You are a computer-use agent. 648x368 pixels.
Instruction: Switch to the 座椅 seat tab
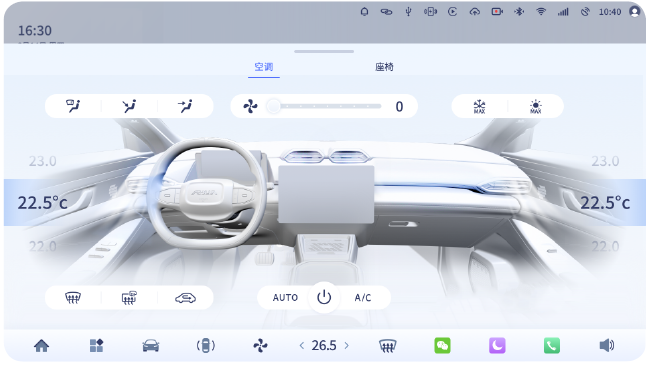tap(384, 67)
